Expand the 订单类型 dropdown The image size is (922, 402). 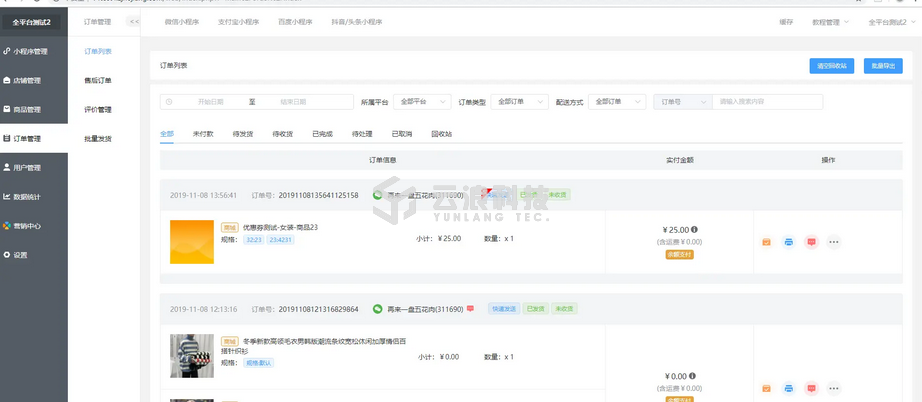pyautogui.click(x=519, y=101)
